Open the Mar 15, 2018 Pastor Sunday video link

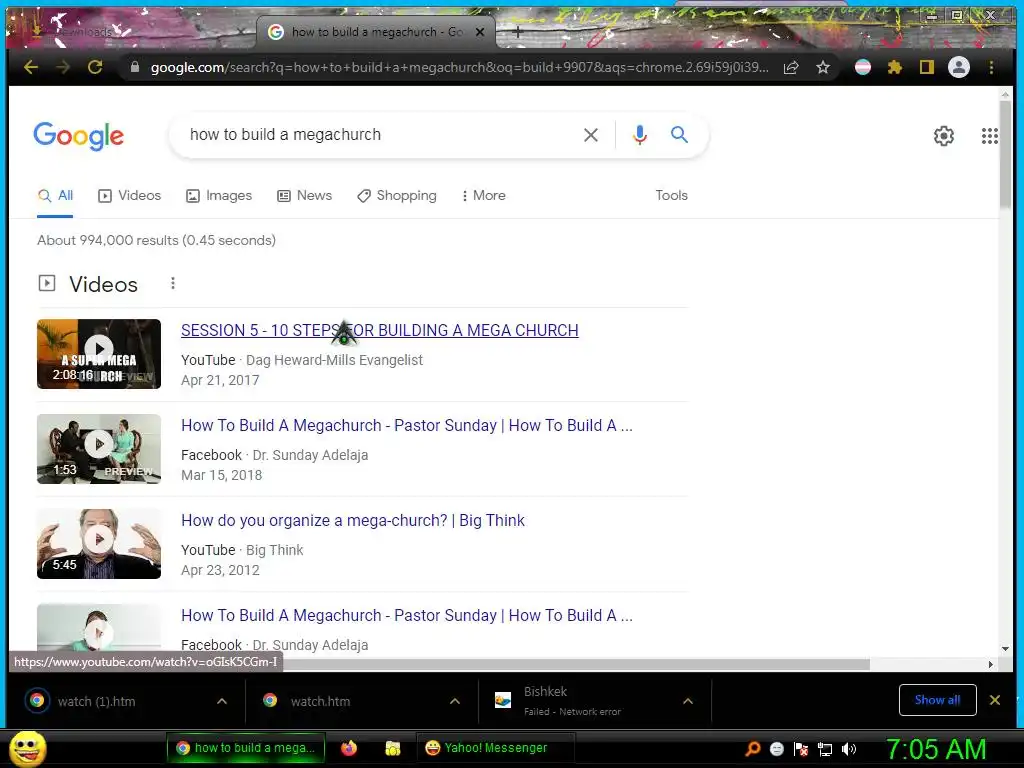407,426
